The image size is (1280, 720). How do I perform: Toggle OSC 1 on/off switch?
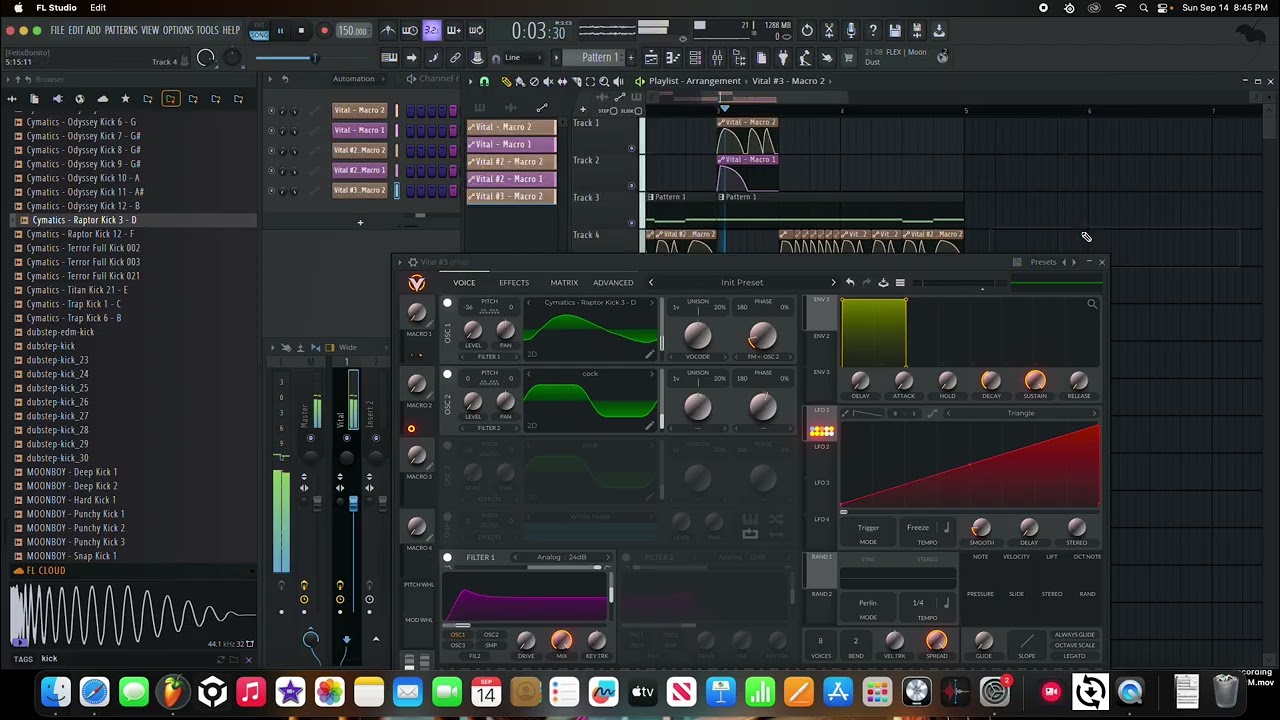[x=447, y=303]
